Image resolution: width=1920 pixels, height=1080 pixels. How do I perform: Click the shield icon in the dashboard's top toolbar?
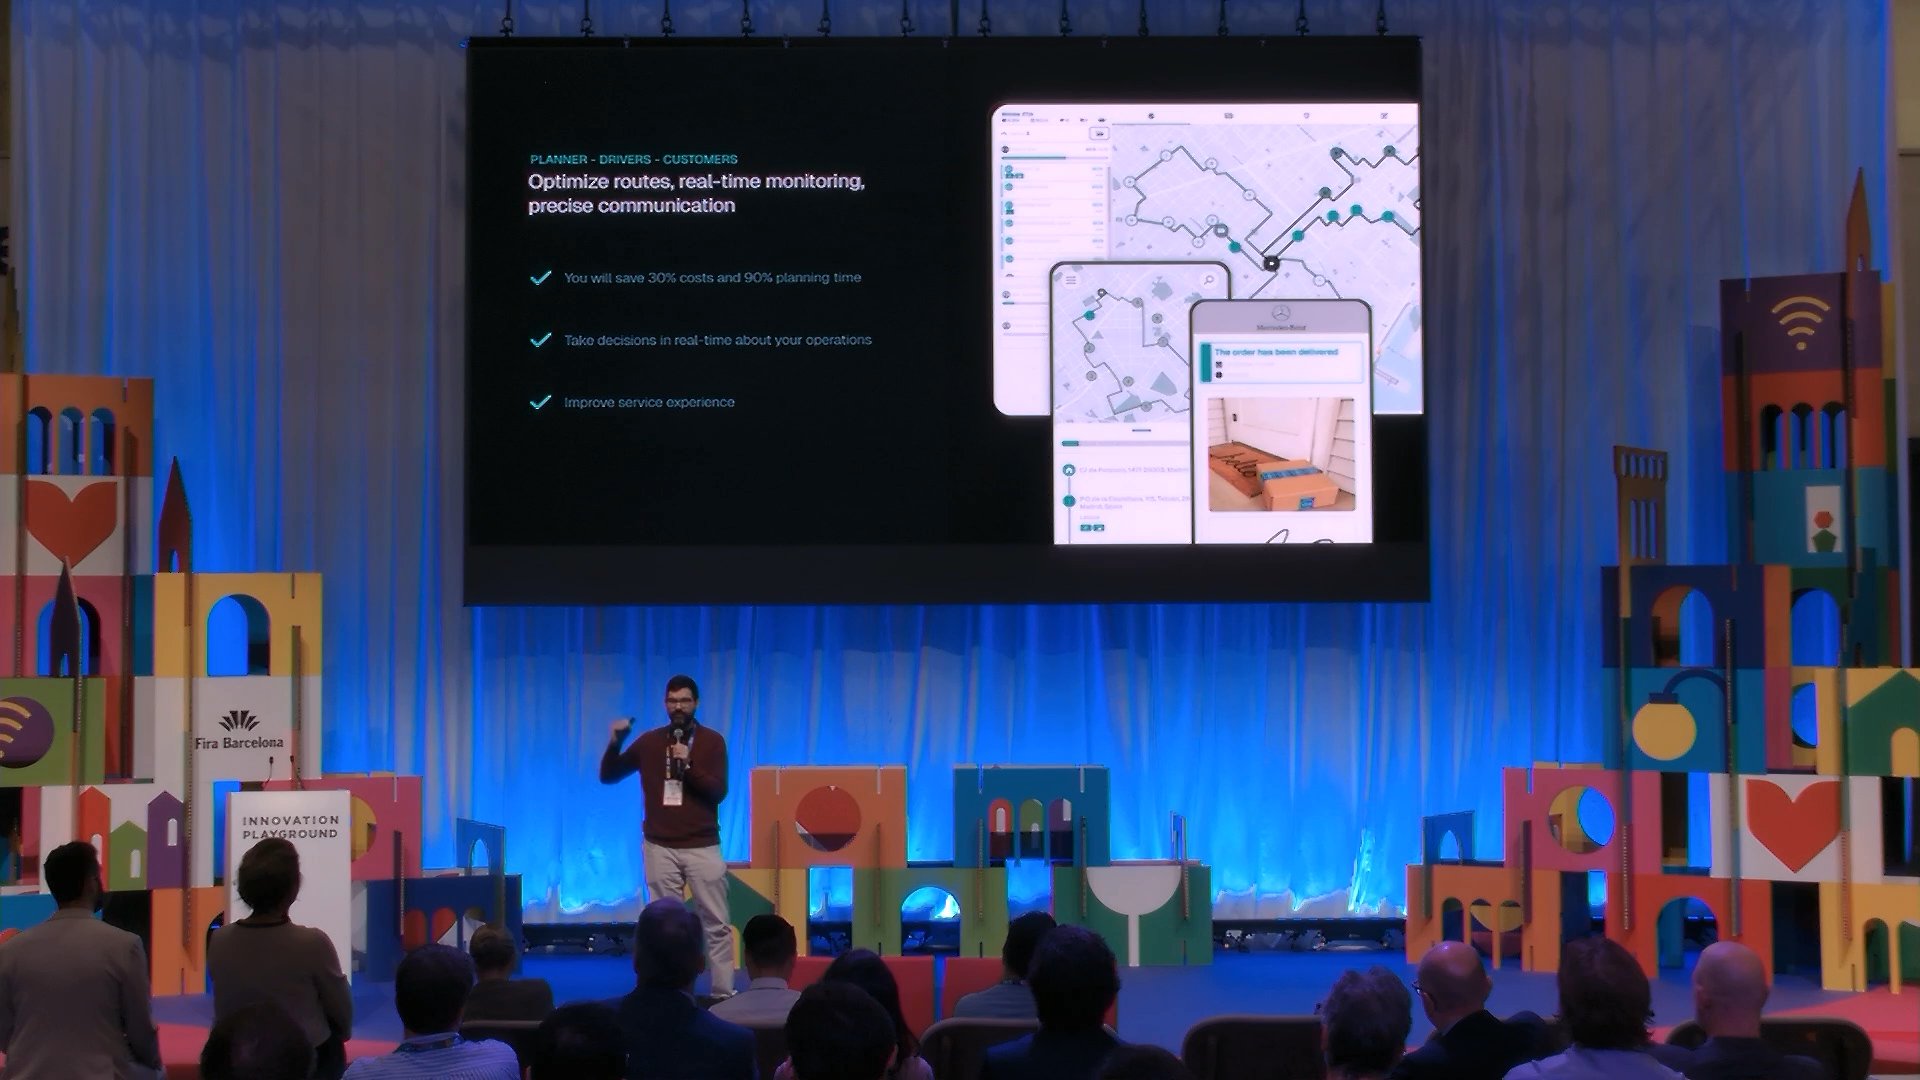pyautogui.click(x=1308, y=115)
